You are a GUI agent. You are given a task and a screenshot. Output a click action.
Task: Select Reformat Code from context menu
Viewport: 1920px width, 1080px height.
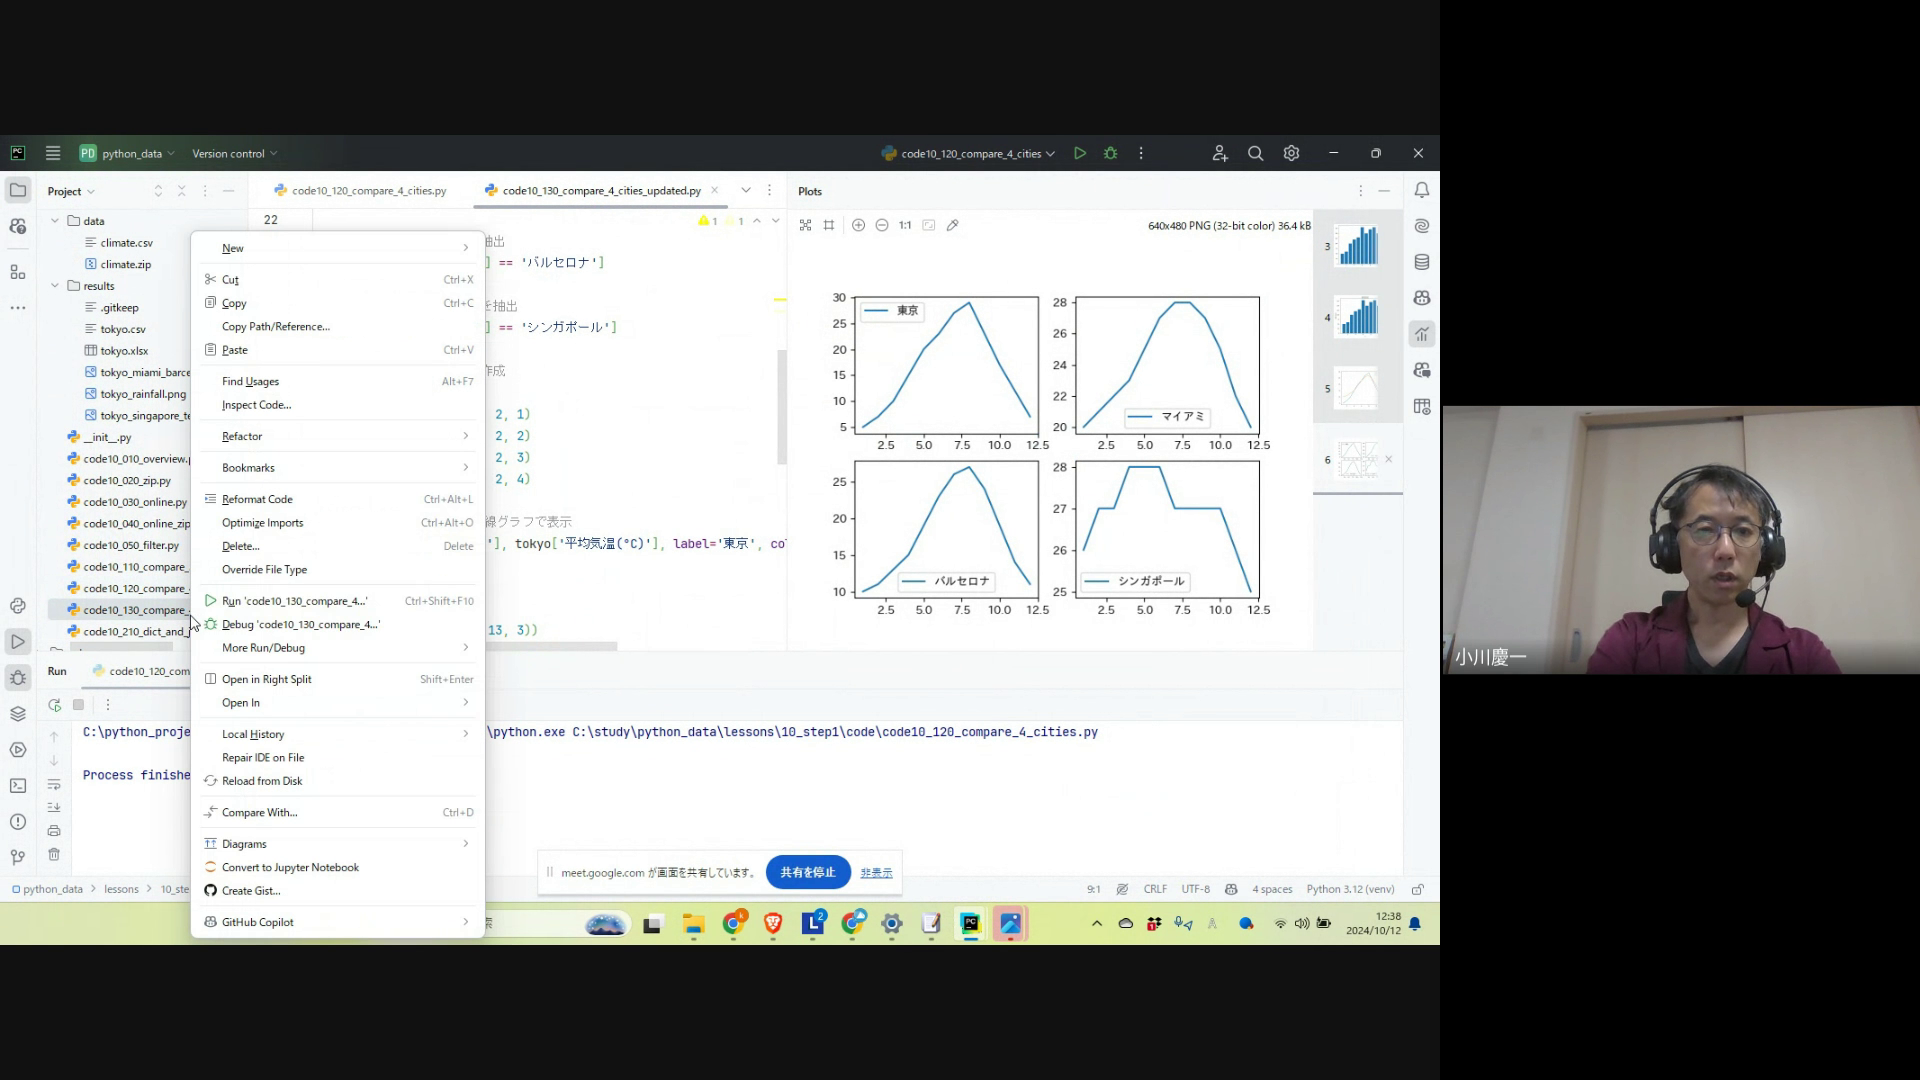click(257, 499)
